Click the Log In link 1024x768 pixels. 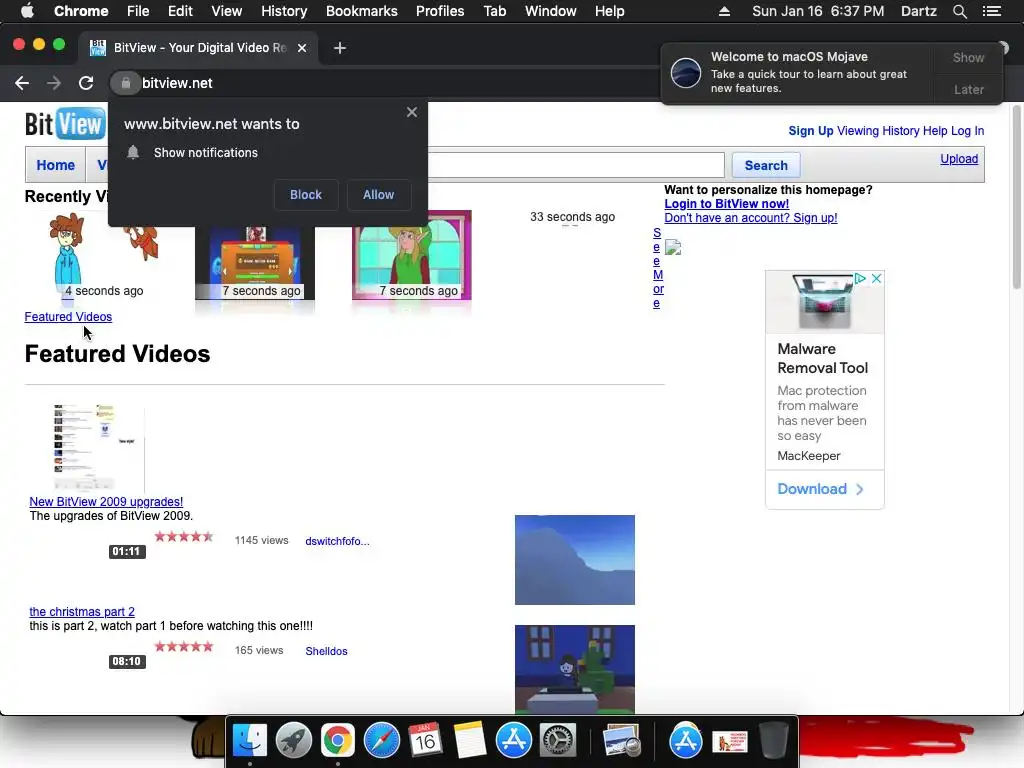(967, 131)
